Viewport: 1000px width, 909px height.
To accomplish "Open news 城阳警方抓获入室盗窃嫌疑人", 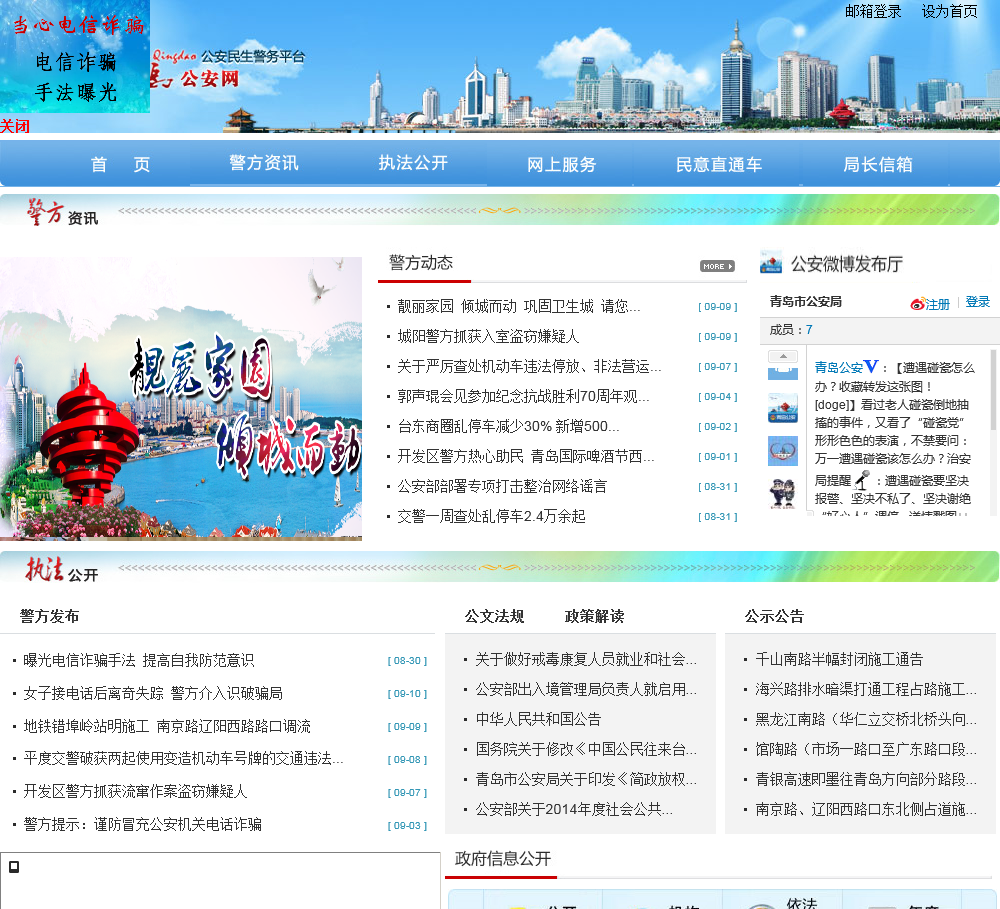I will pos(488,336).
